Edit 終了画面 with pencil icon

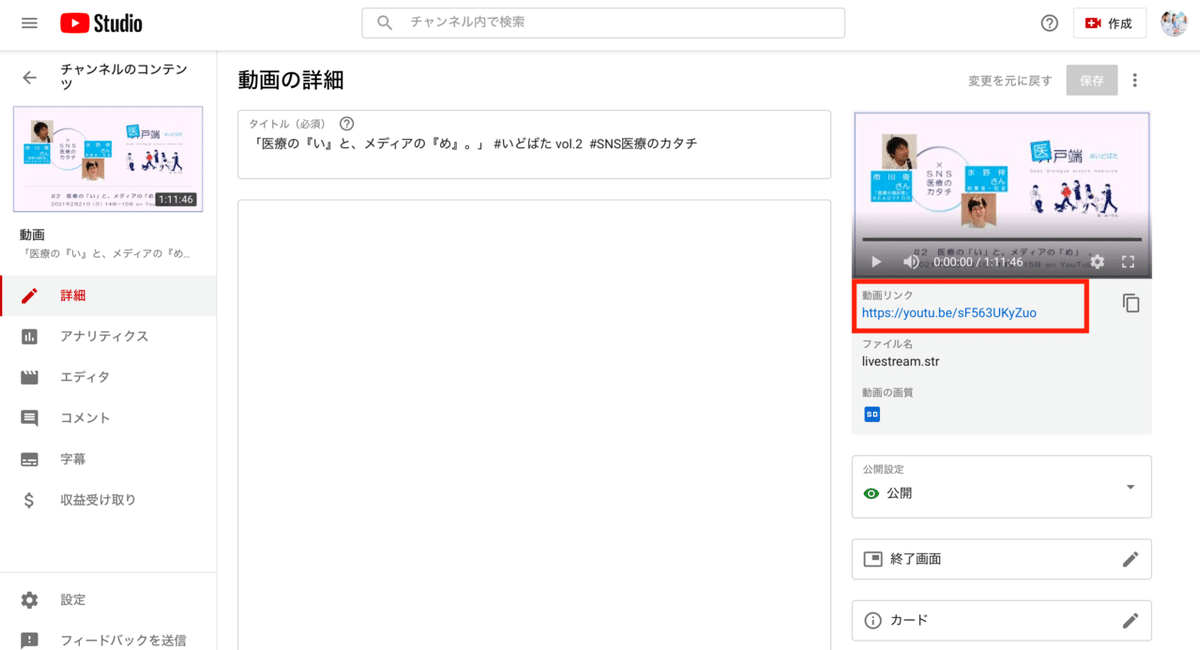tap(1131, 559)
